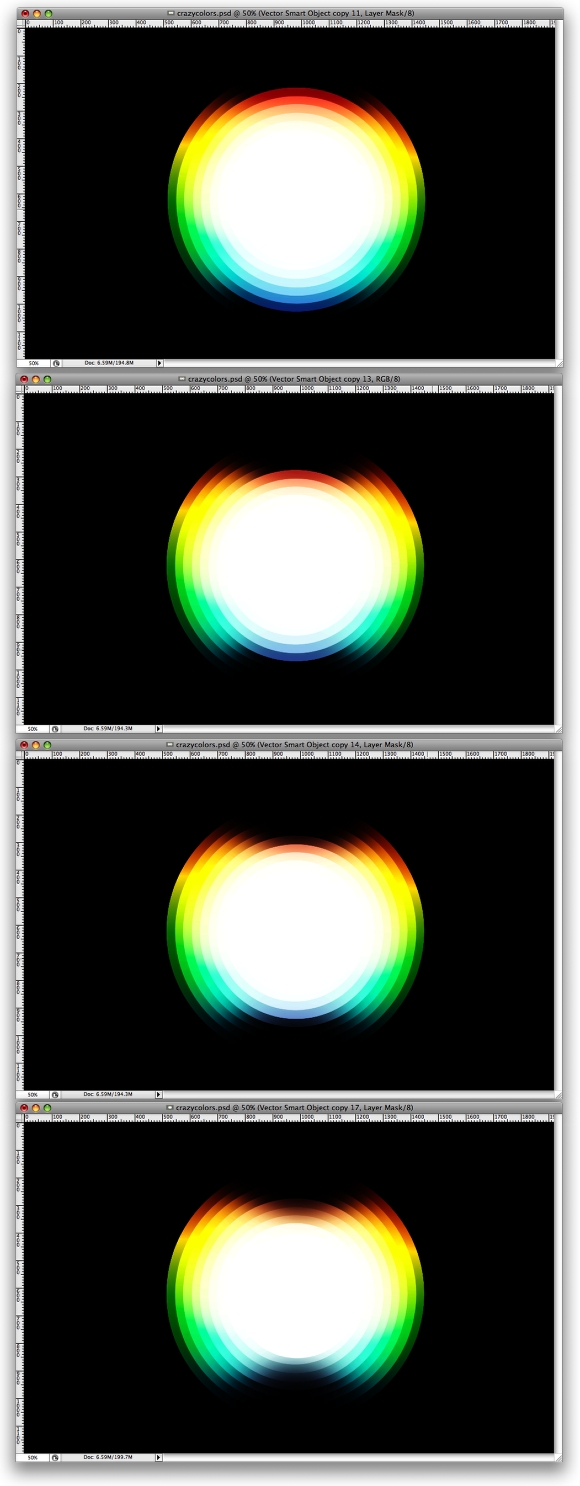Image resolution: width=580 pixels, height=1486 pixels.
Task: Open the status bar arrow menu in copy 13 window
Action: coord(159,729)
